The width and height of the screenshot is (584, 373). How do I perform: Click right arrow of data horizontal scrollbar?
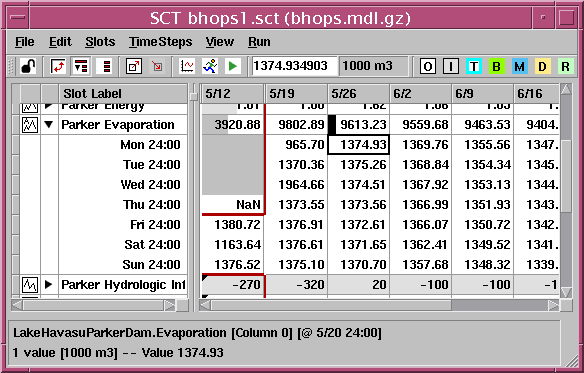point(554,306)
